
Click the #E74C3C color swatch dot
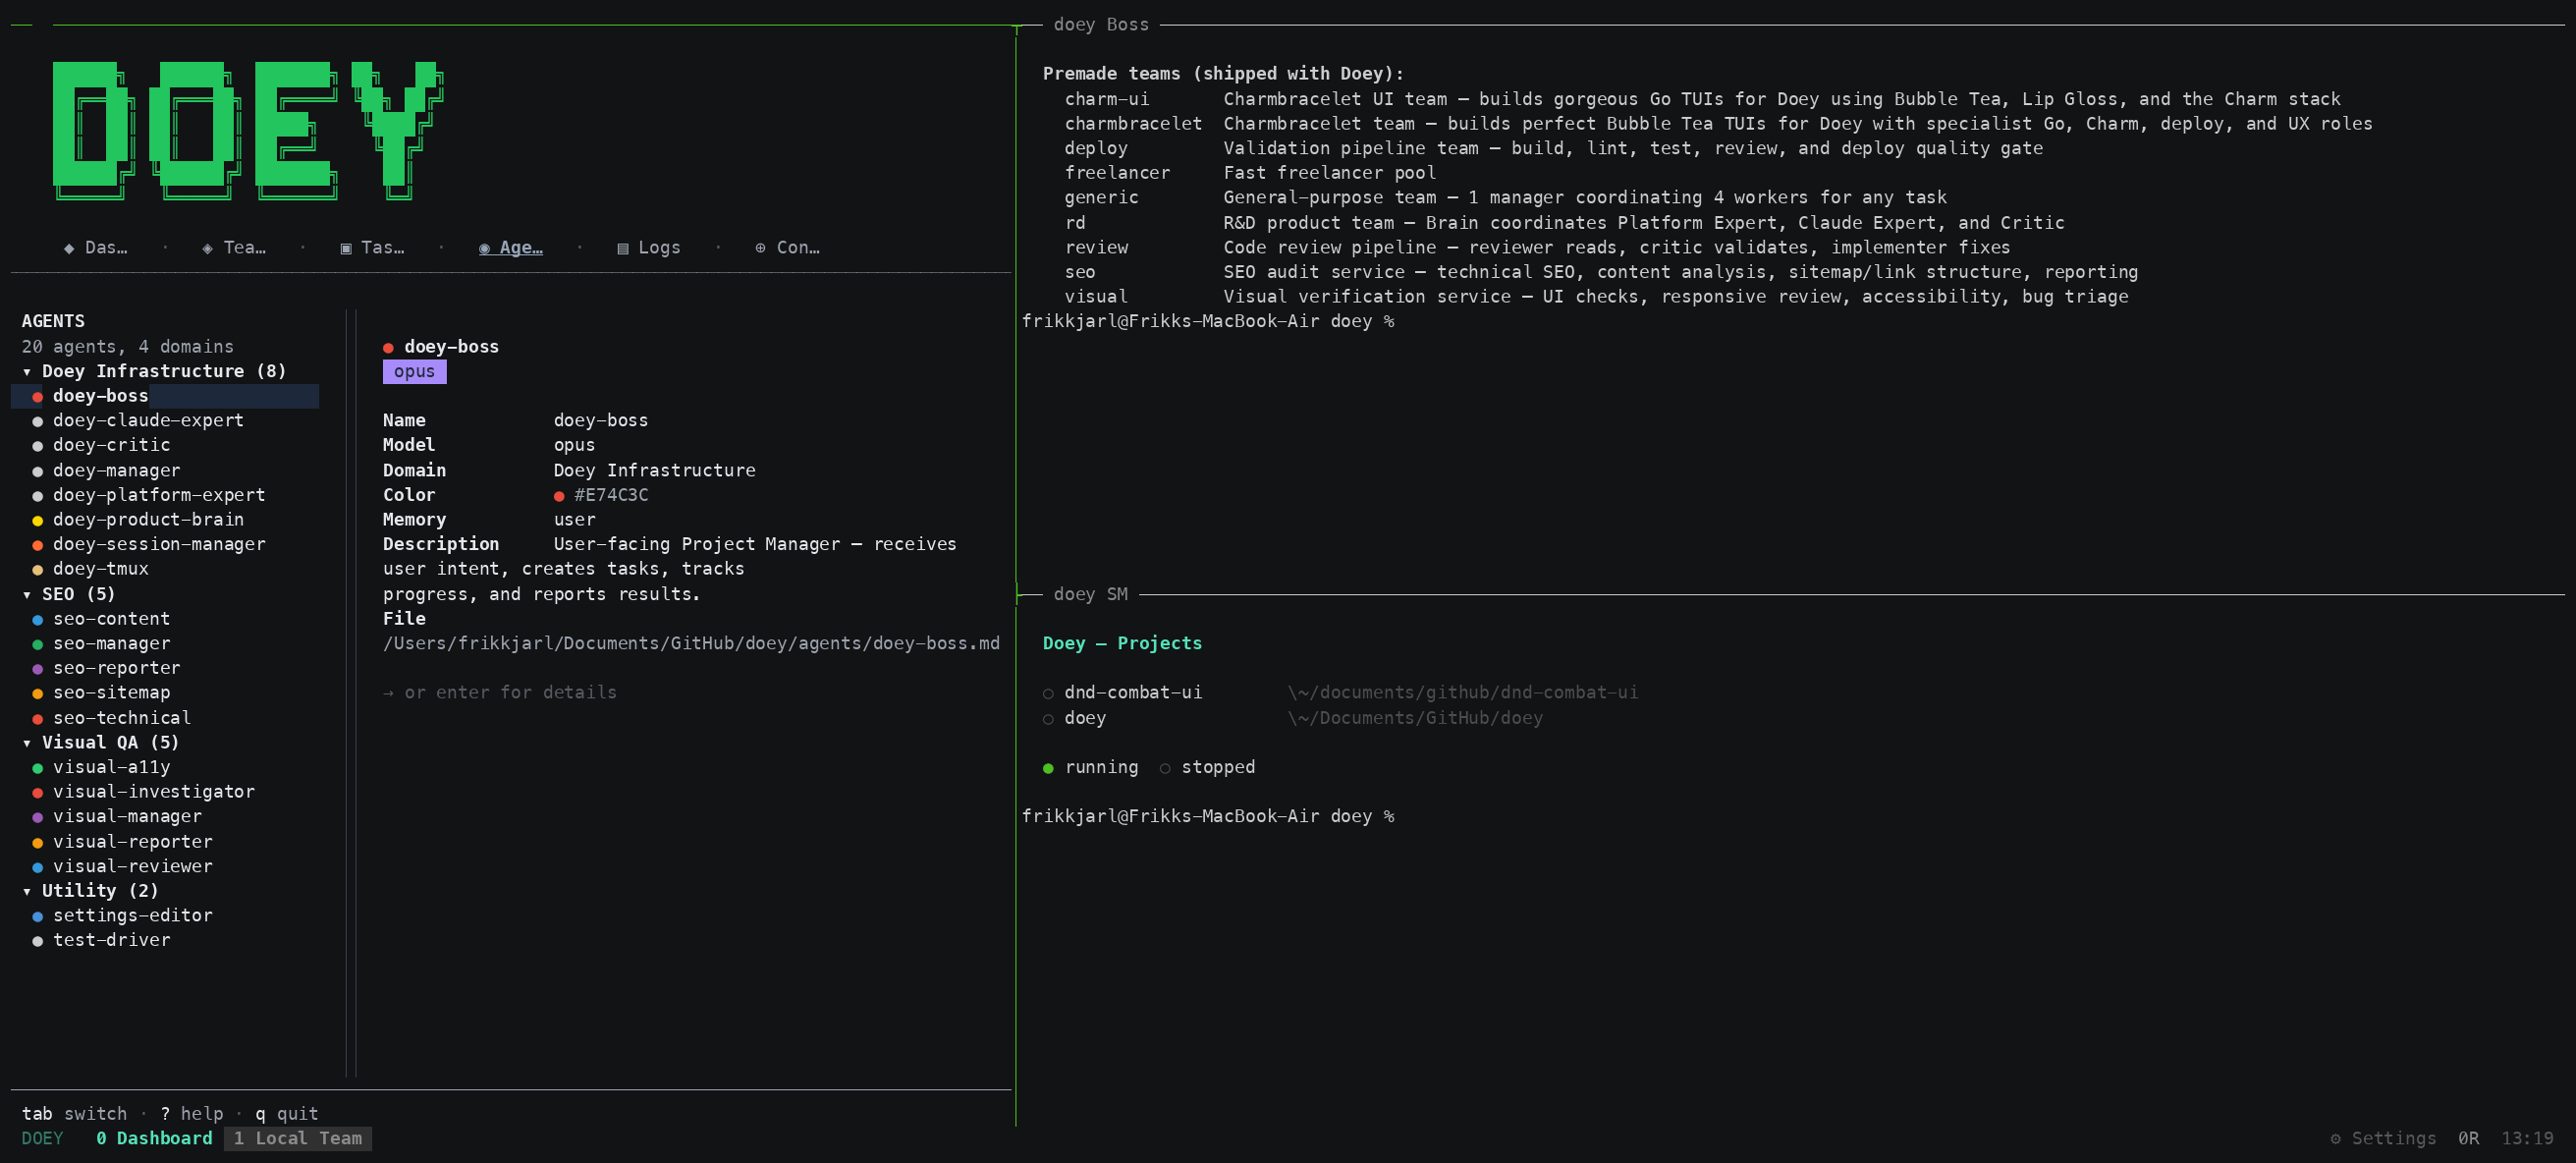[559, 496]
